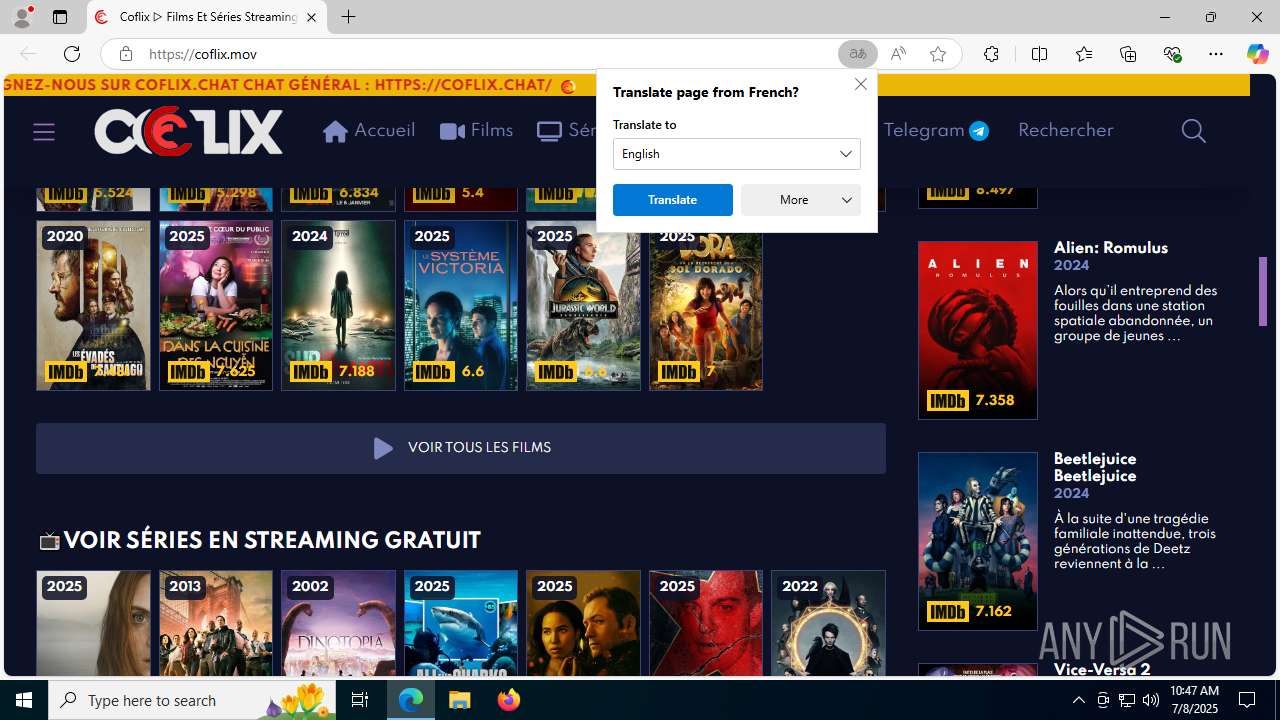Open the browser profile icon
Image resolution: width=1280 pixels, height=720 pixels.
coord(22,17)
